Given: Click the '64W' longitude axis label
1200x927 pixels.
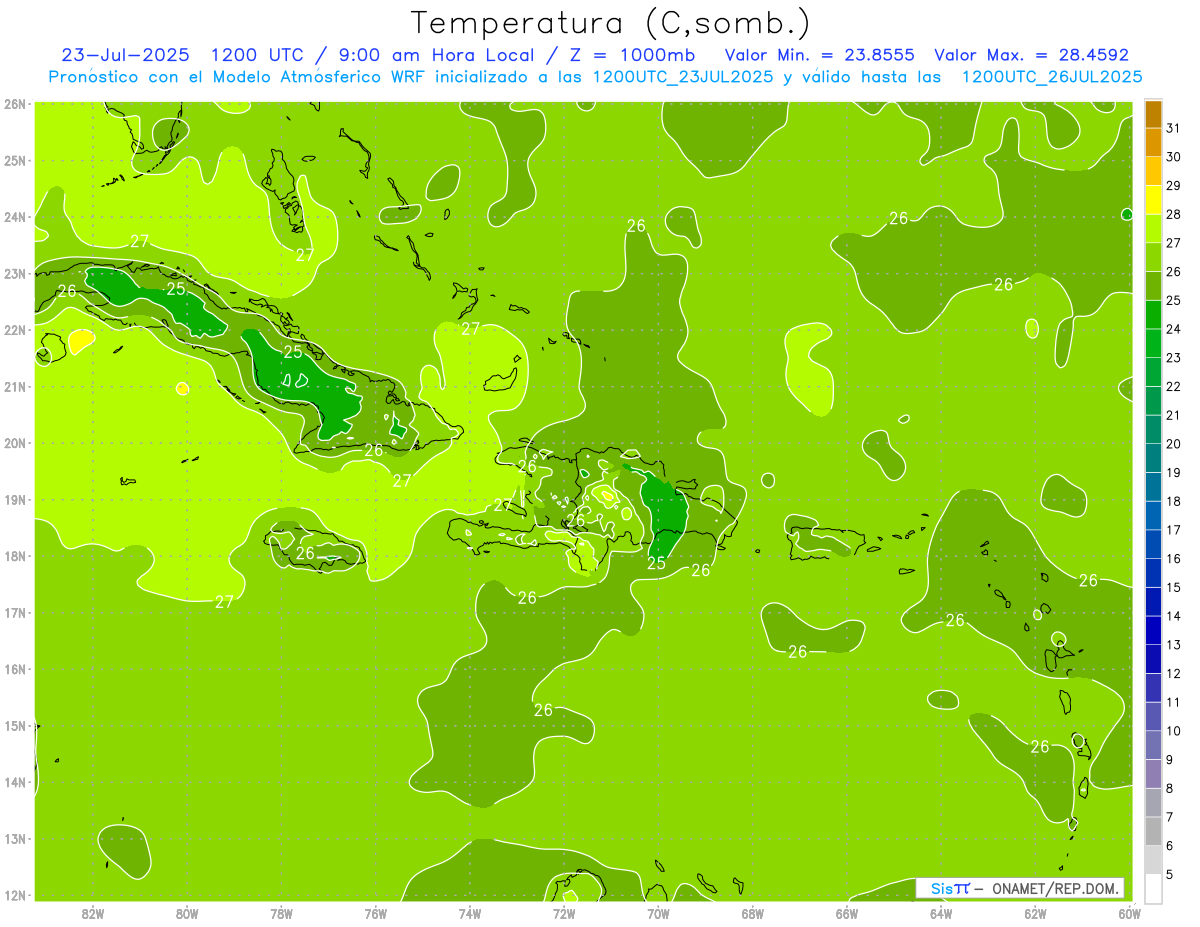Looking at the screenshot, I should coord(941,913).
